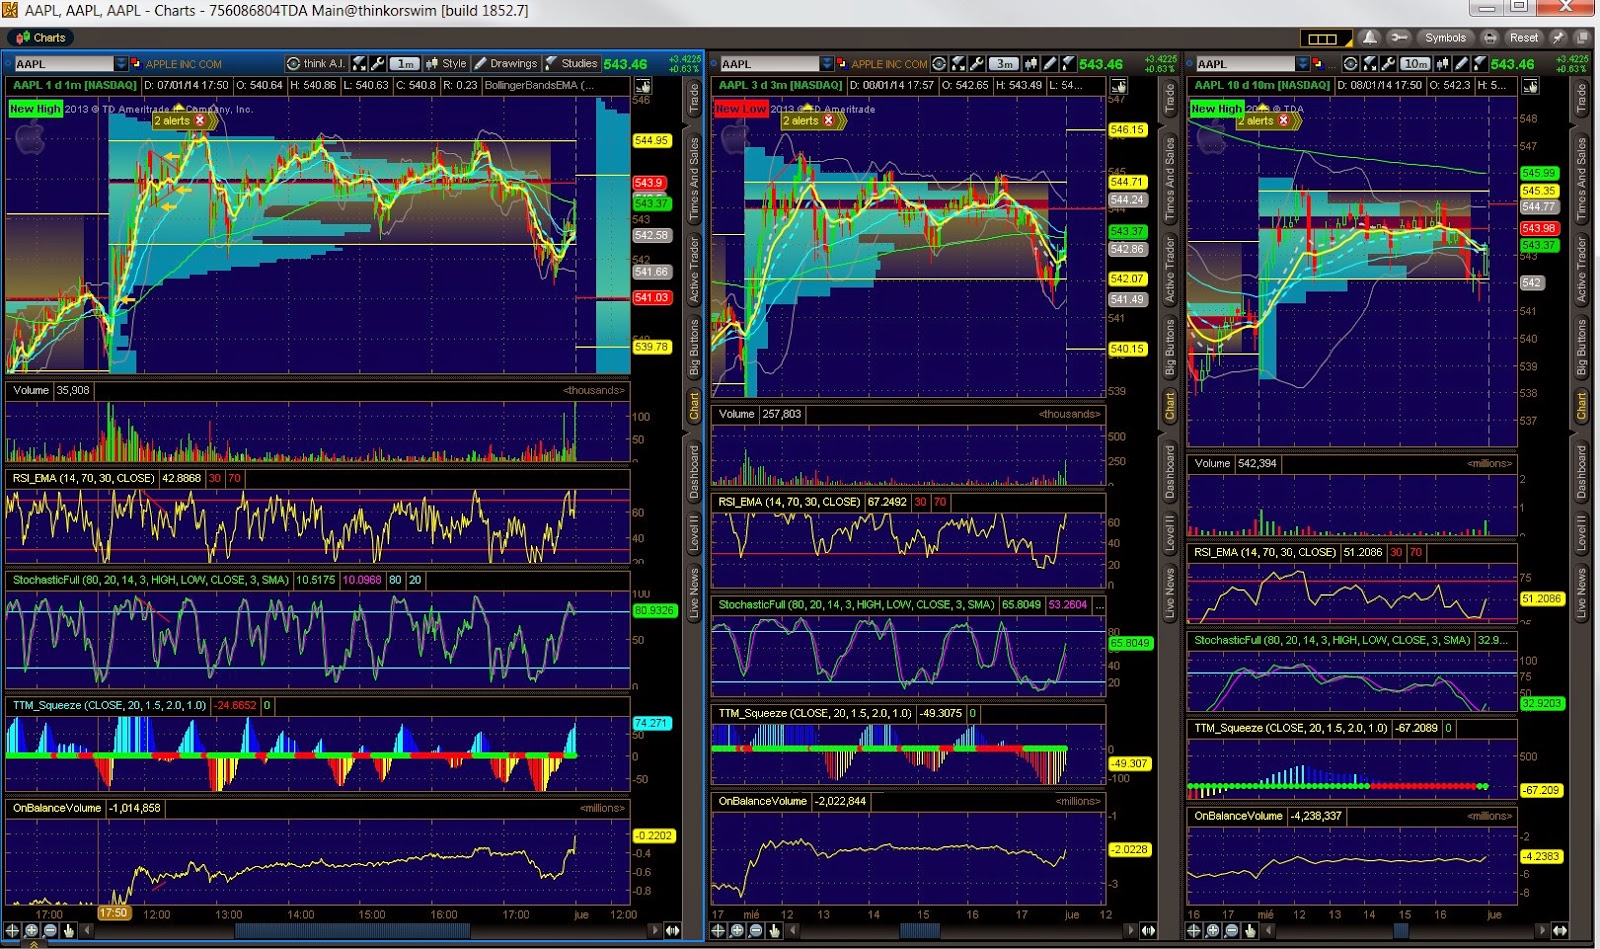Image resolution: width=1600 pixels, height=949 pixels.
Task: Change the 1m timeframe in left chart
Action: tap(405, 64)
